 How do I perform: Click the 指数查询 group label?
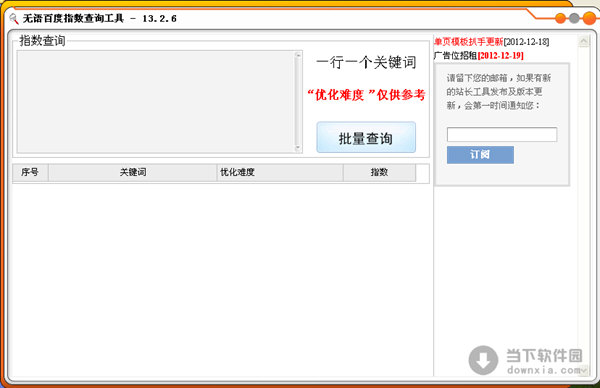42,41
